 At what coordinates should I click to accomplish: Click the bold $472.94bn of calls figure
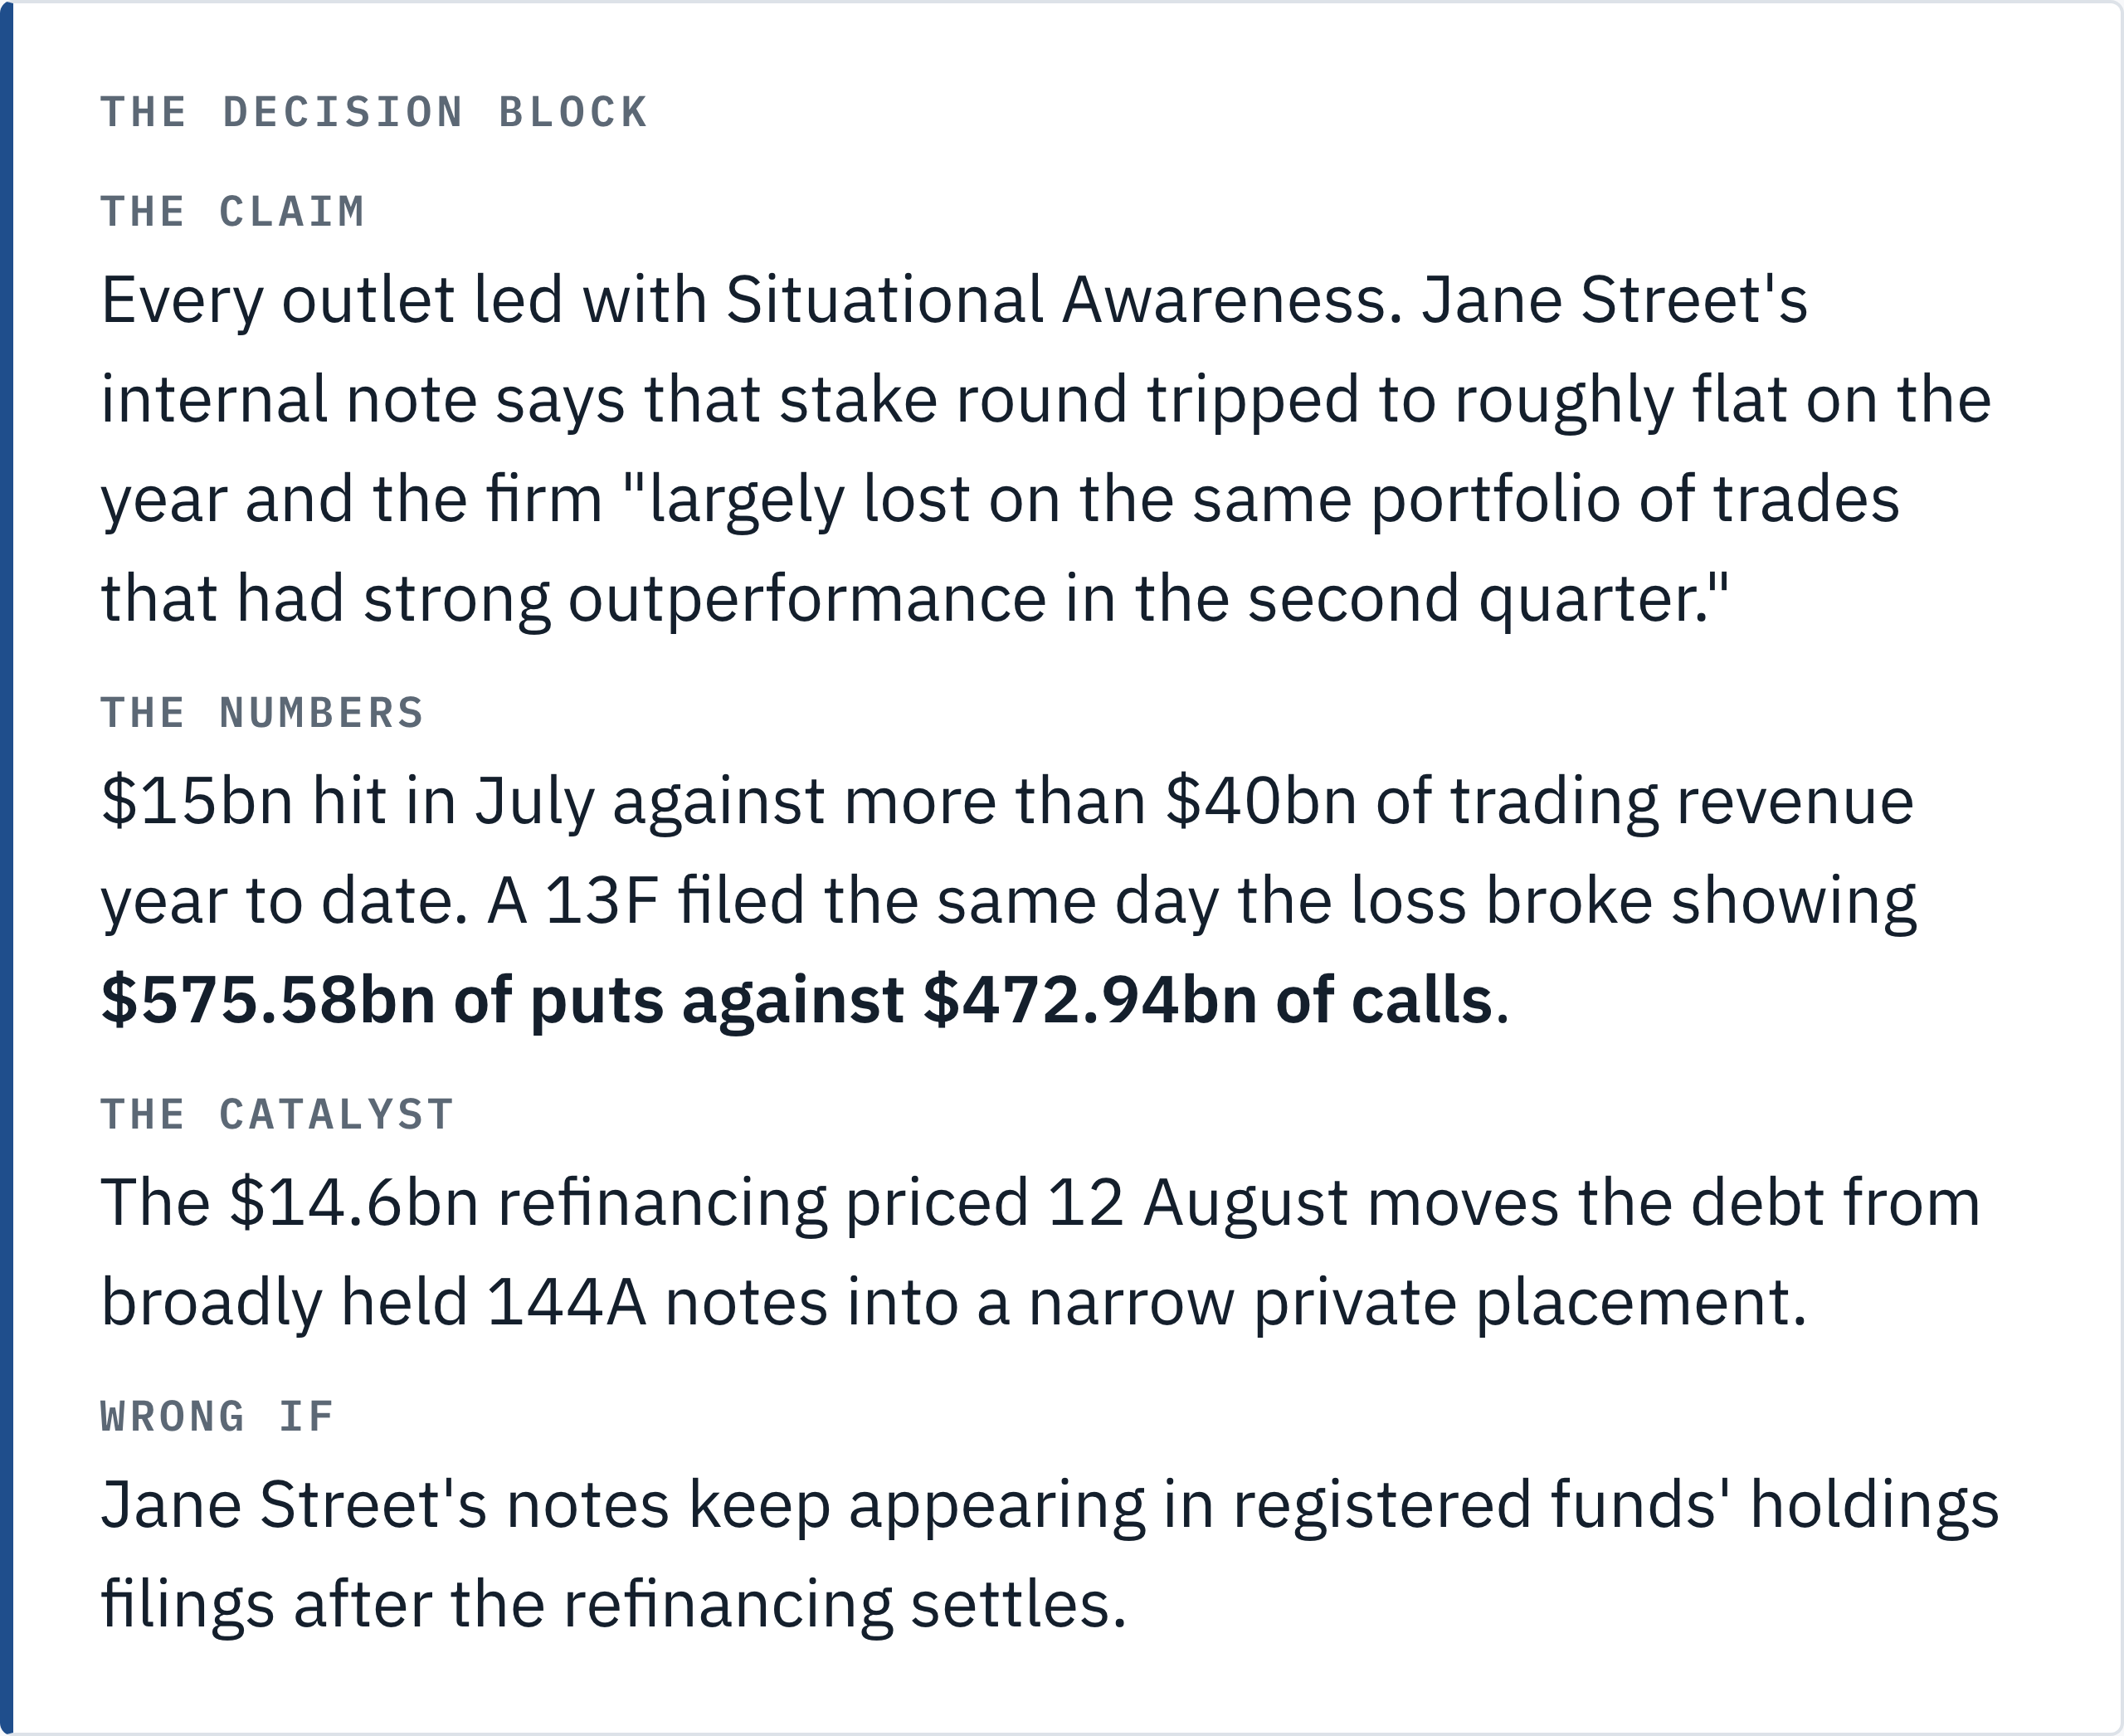click(1208, 1001)
